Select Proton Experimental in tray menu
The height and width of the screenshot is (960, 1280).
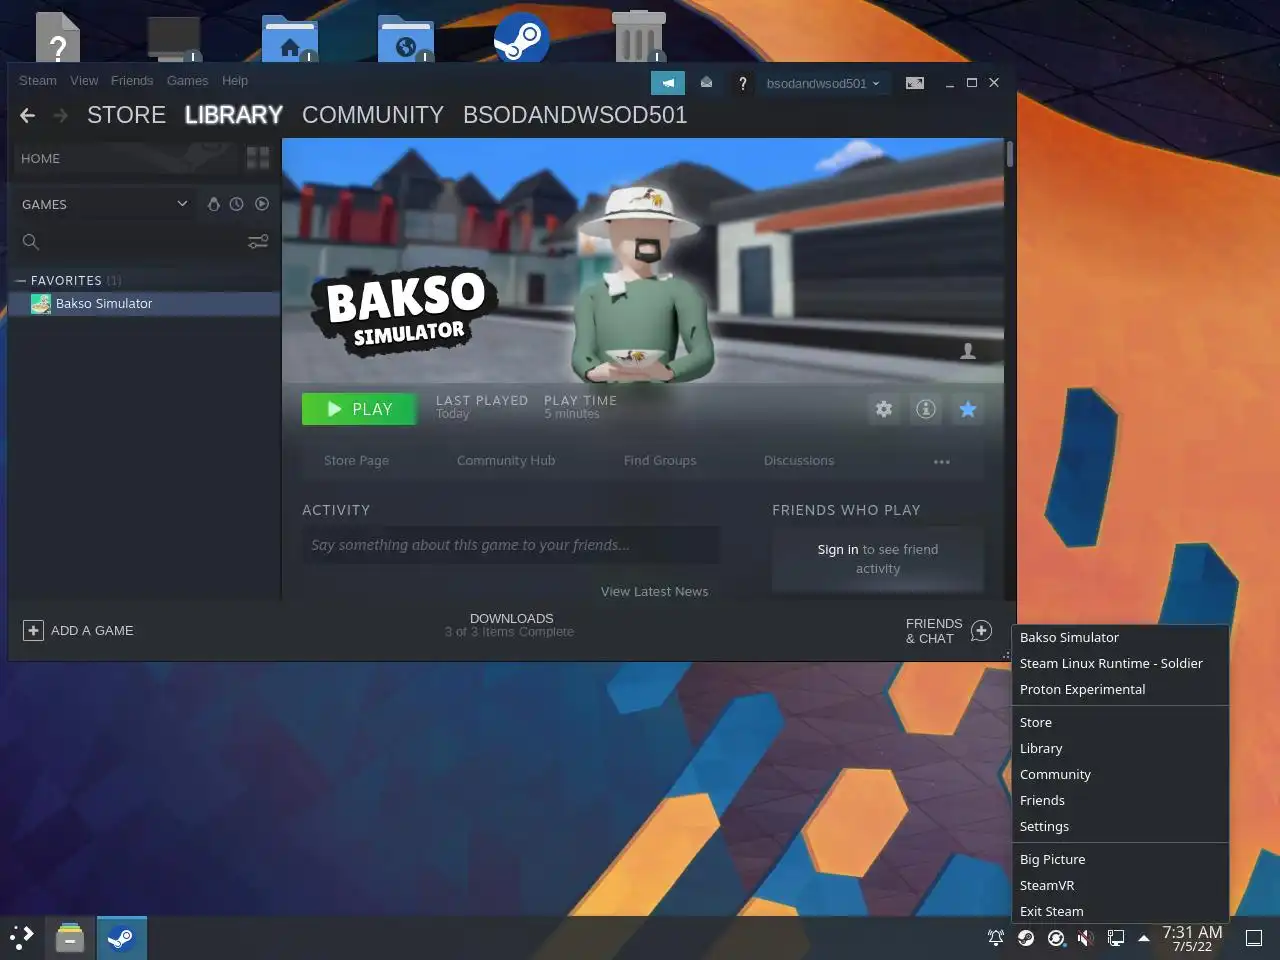(x=1120, y=690)
